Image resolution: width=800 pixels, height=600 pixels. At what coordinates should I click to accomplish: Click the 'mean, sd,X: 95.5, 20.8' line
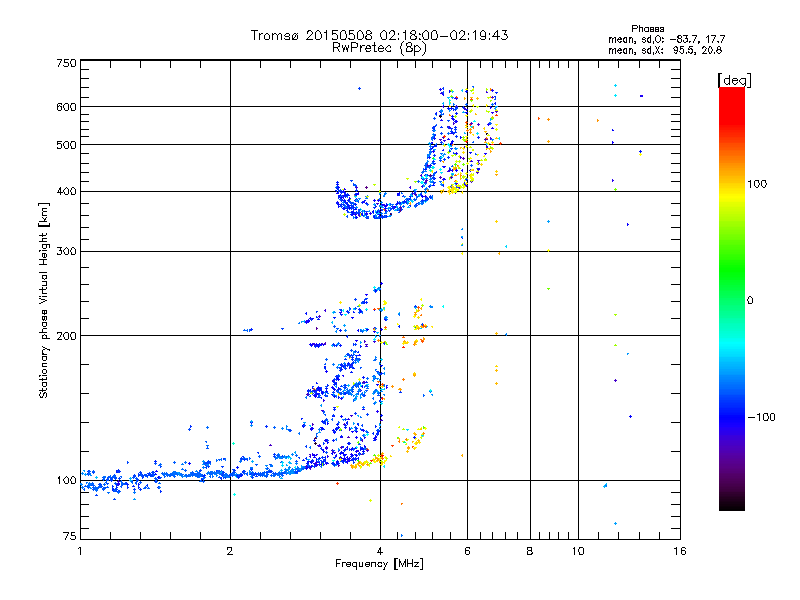tap(665, 50)
